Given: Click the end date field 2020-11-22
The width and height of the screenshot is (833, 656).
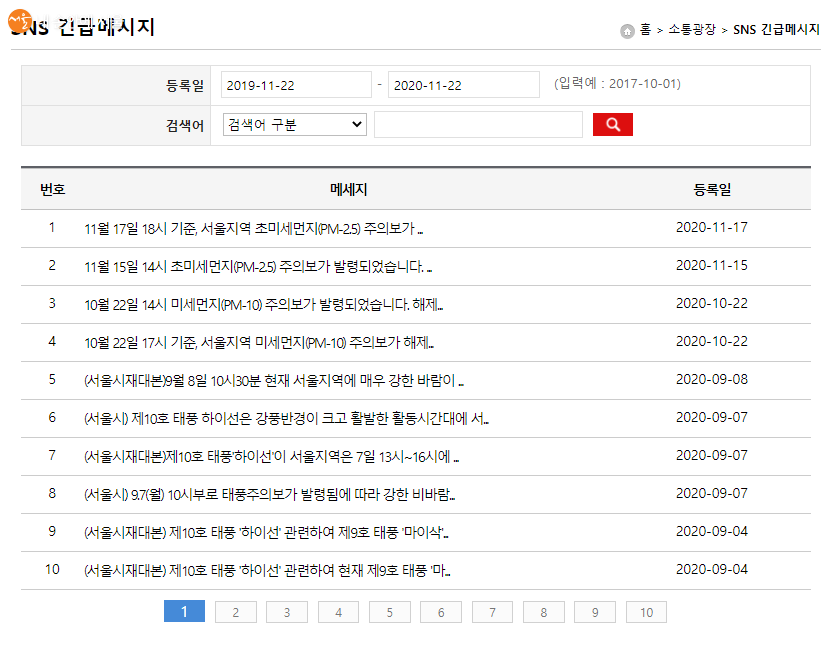Looking at the screenshot, I should pos(463,85).
